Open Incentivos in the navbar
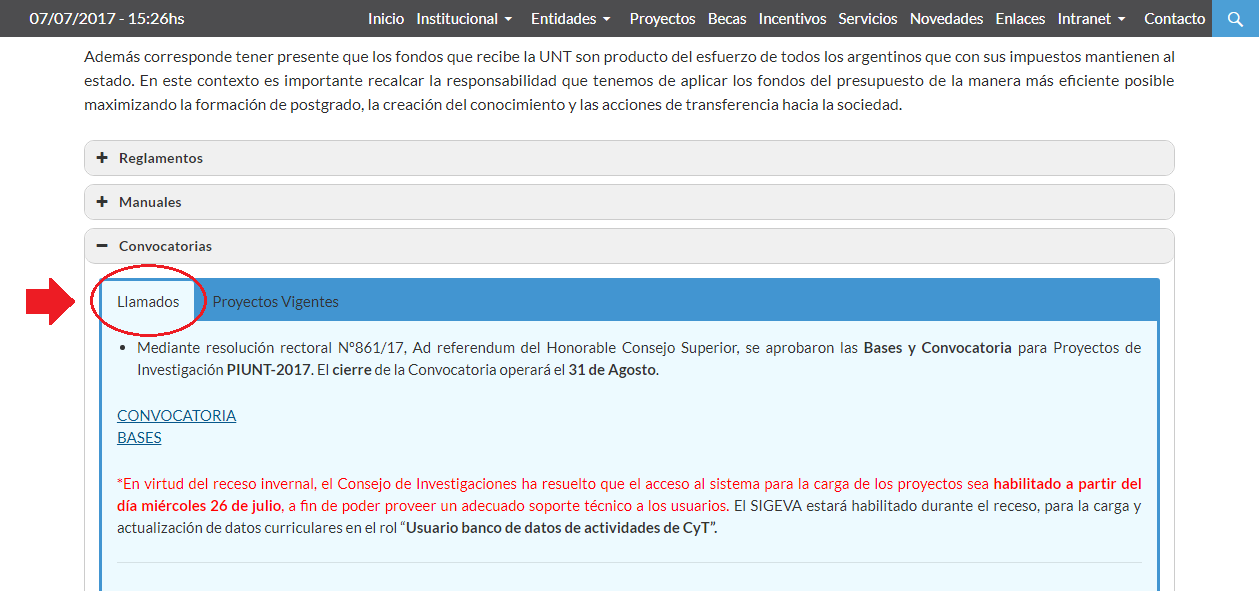This screenshot has height=591, width=1259. click(792, 19)
